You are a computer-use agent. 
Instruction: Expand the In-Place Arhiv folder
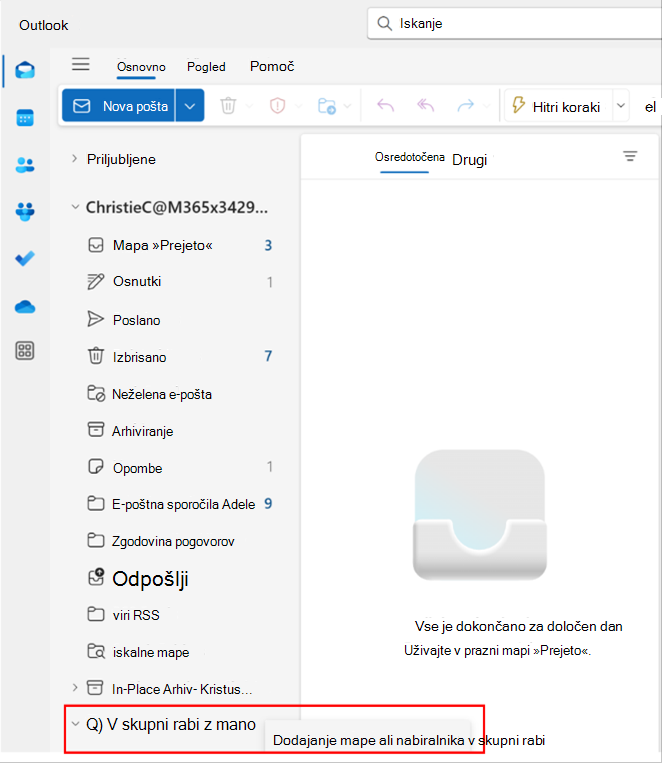tap(74, 688)
